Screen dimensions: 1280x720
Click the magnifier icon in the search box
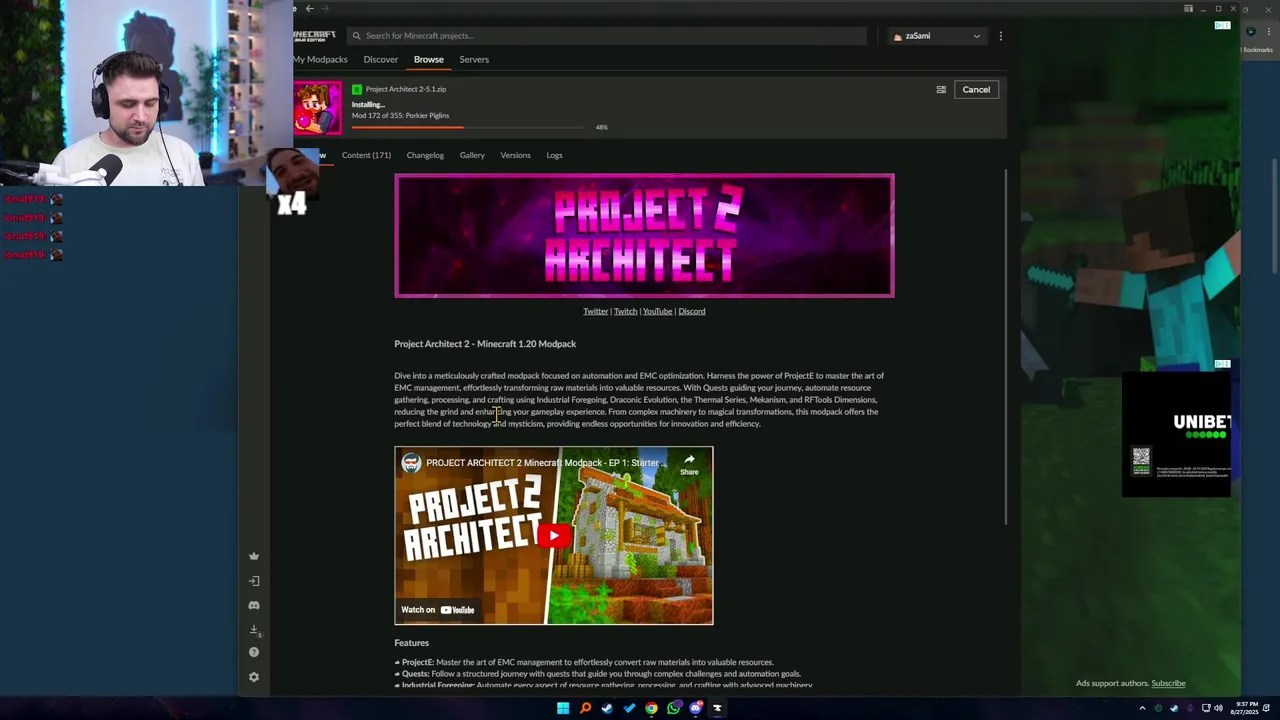click(356, 36)
